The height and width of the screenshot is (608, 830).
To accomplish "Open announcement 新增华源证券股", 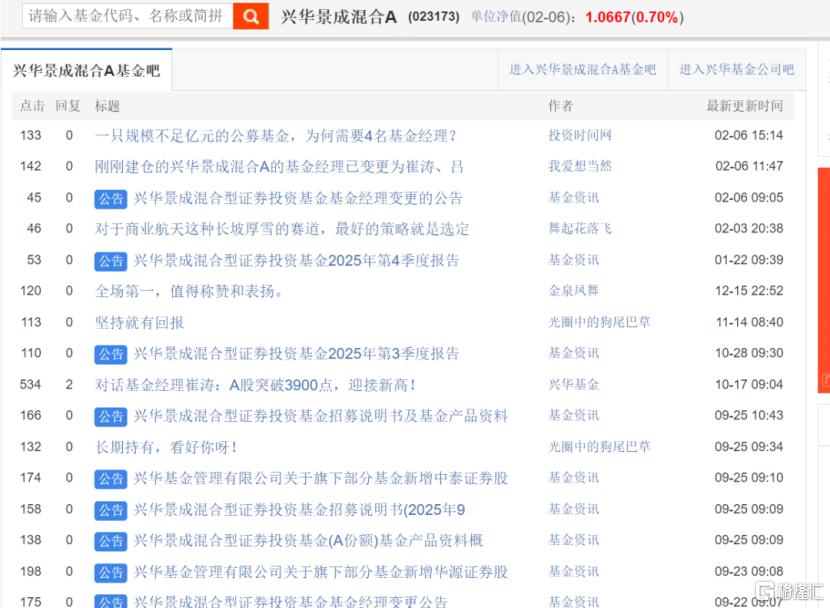I will (321, 571).
